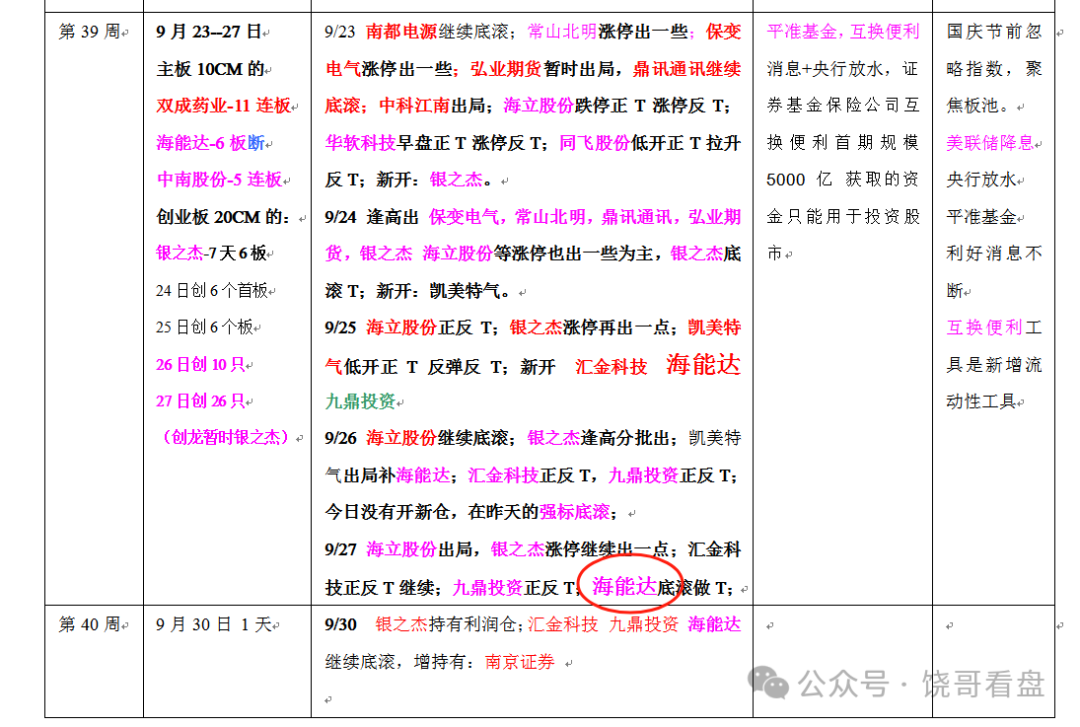This screenshot has width=1080, height=727.
Task: Click "凯美特气" after 新开 in 9/24 entry
Action: click(465, 291)
